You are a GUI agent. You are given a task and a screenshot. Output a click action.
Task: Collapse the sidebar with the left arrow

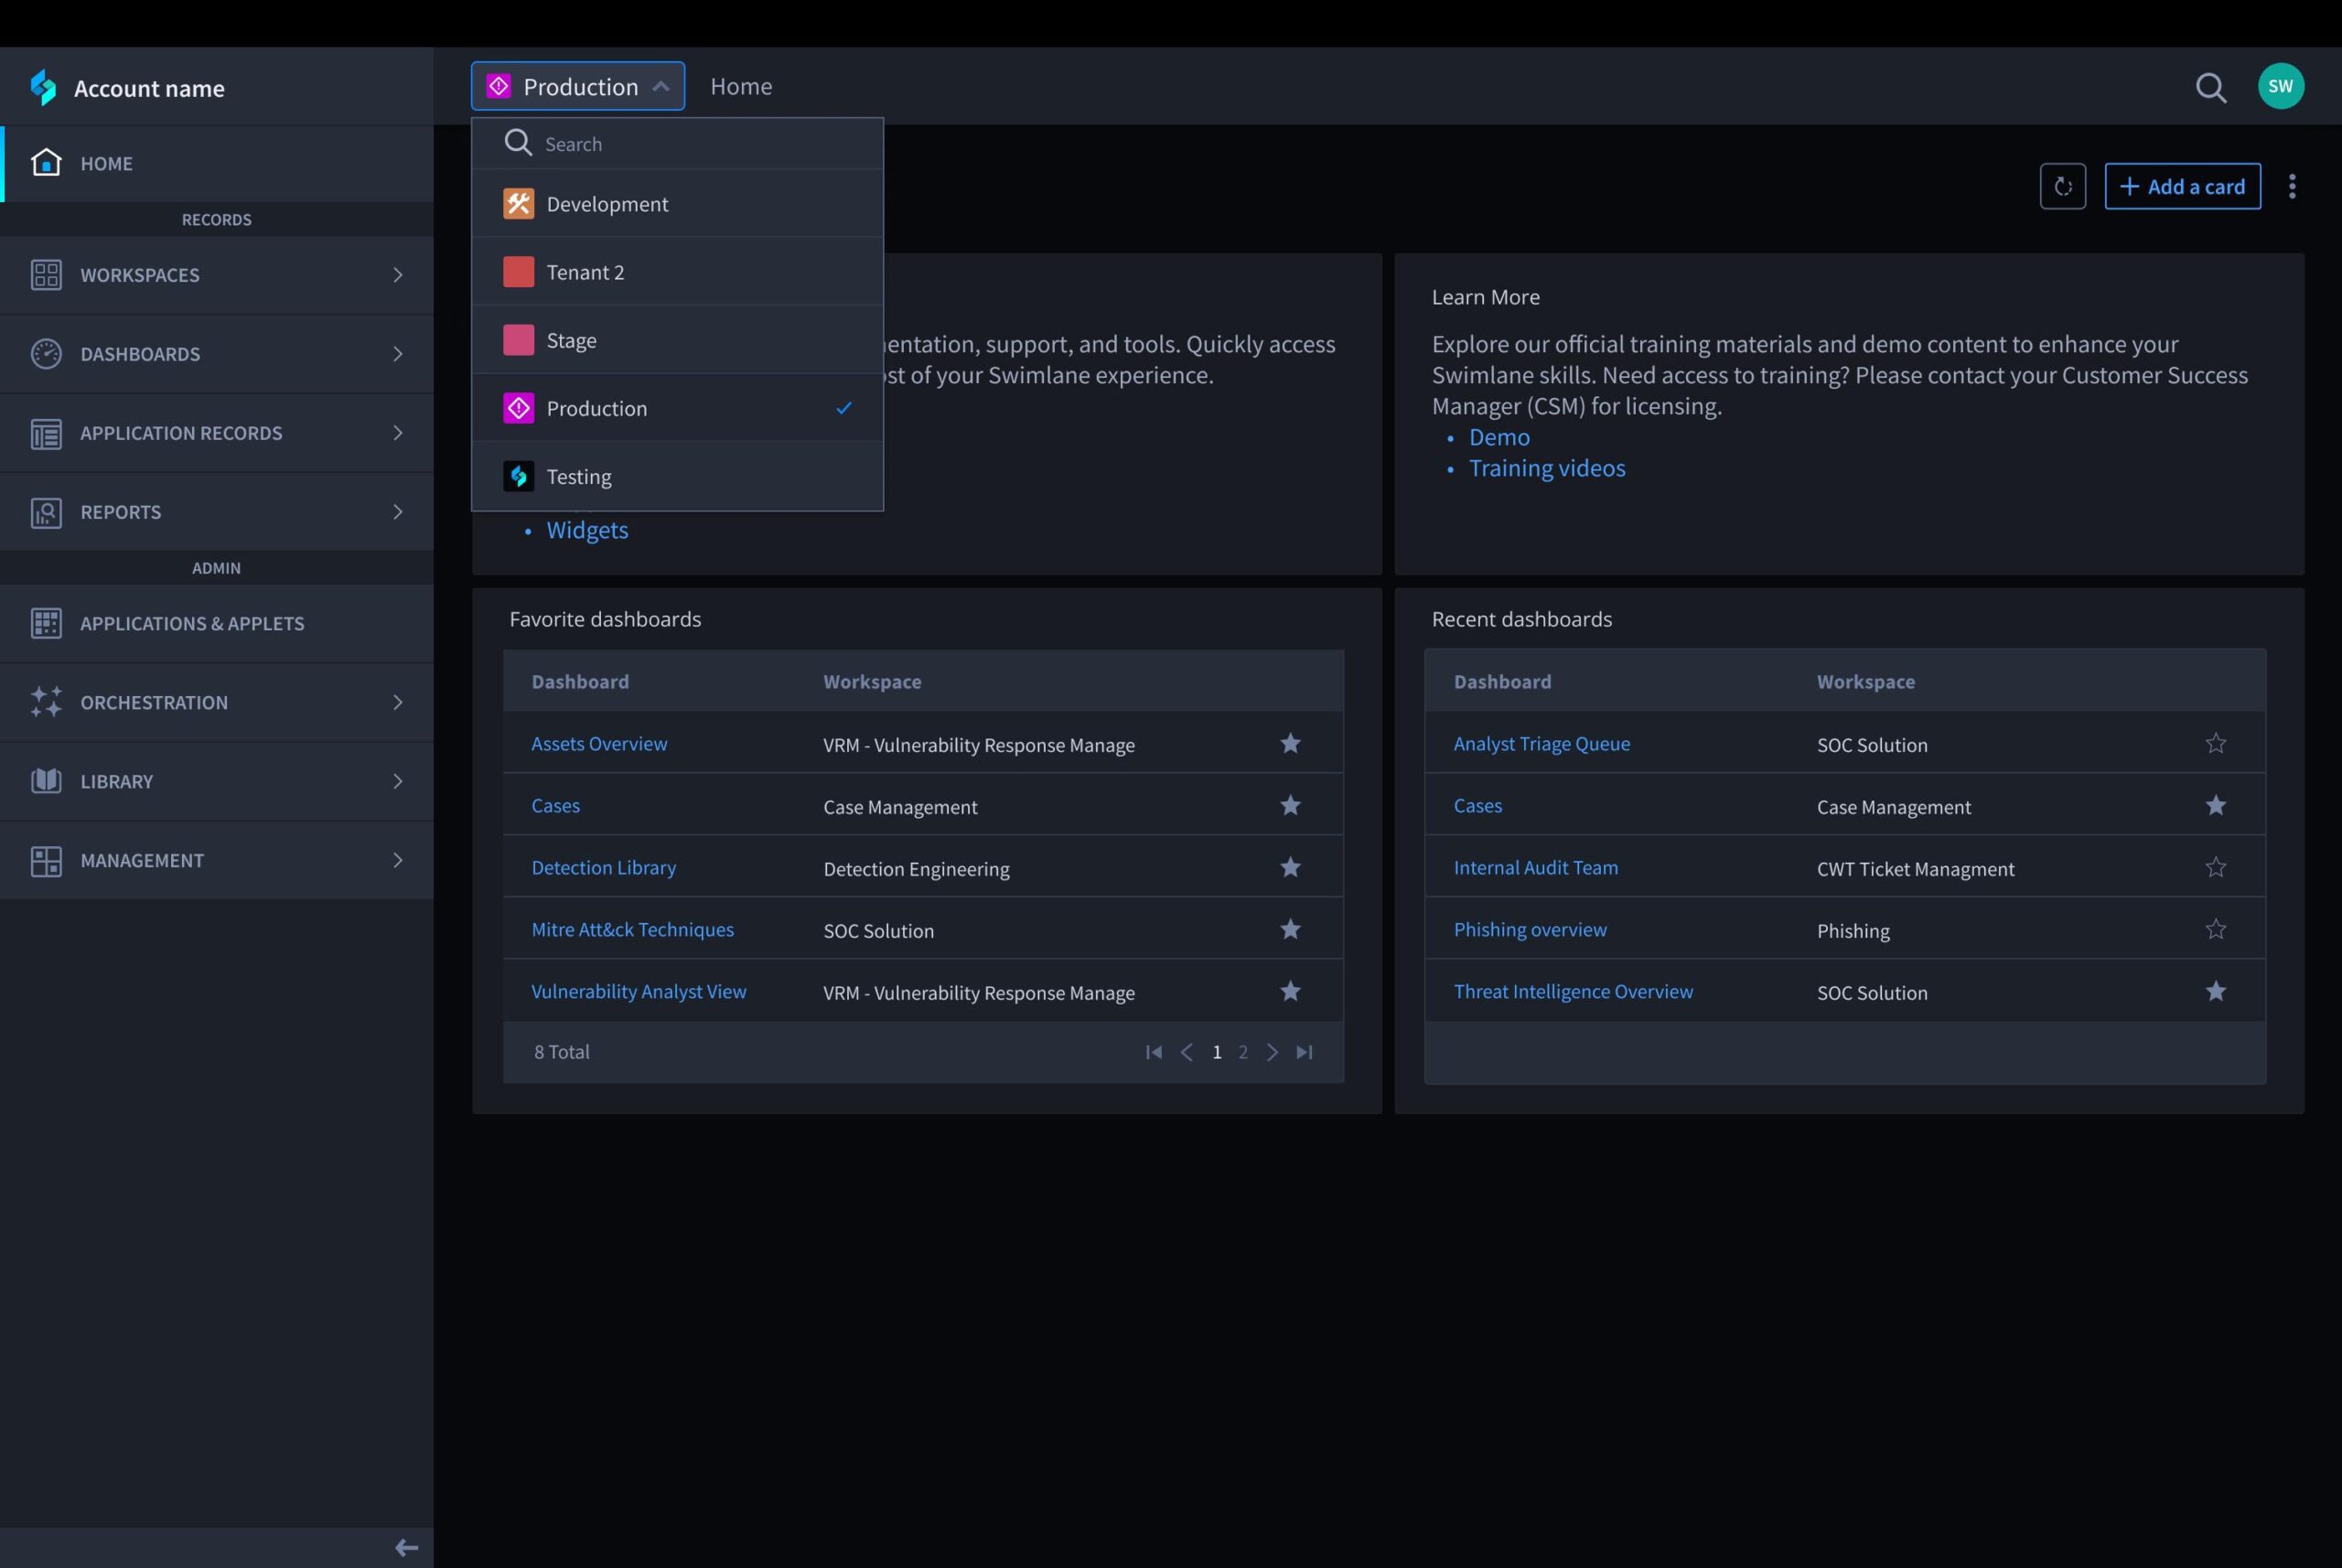(x=406, y=1547)
